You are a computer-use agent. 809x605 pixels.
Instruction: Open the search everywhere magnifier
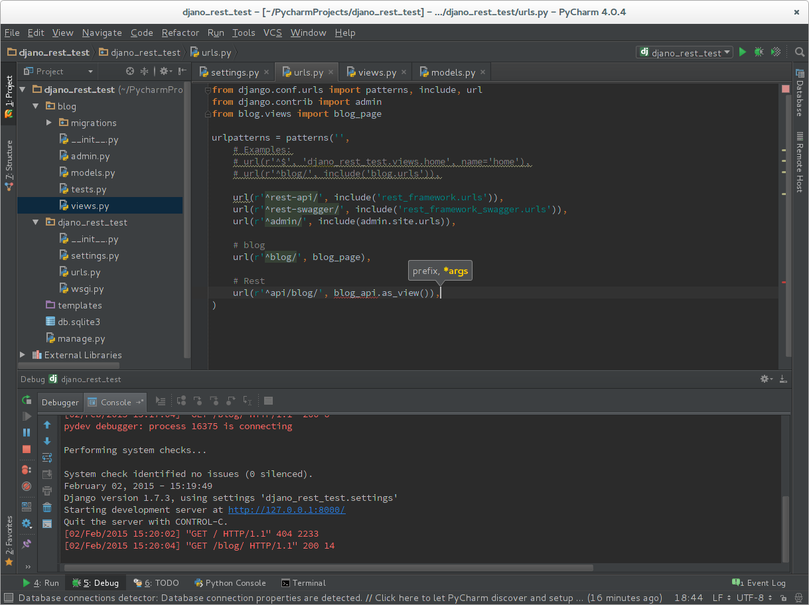[799, 52]
